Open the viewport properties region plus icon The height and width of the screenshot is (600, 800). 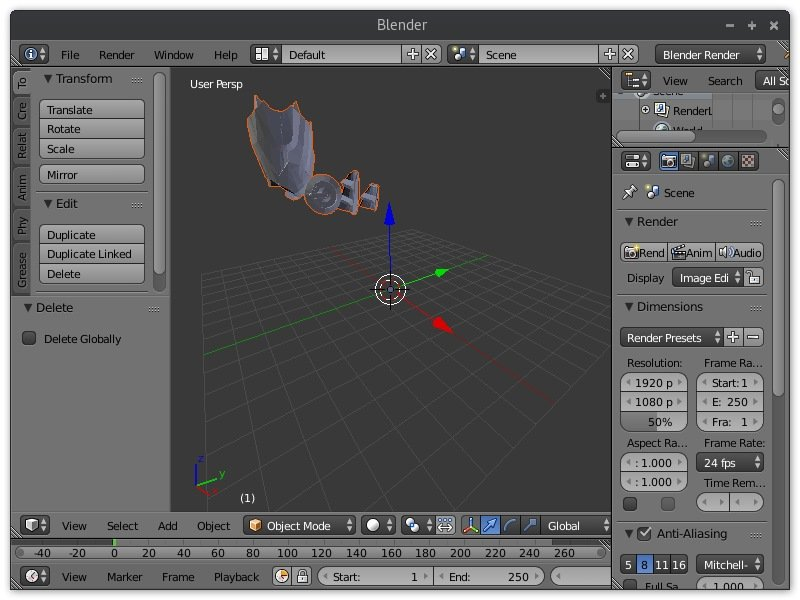click(x=603, y=96)
